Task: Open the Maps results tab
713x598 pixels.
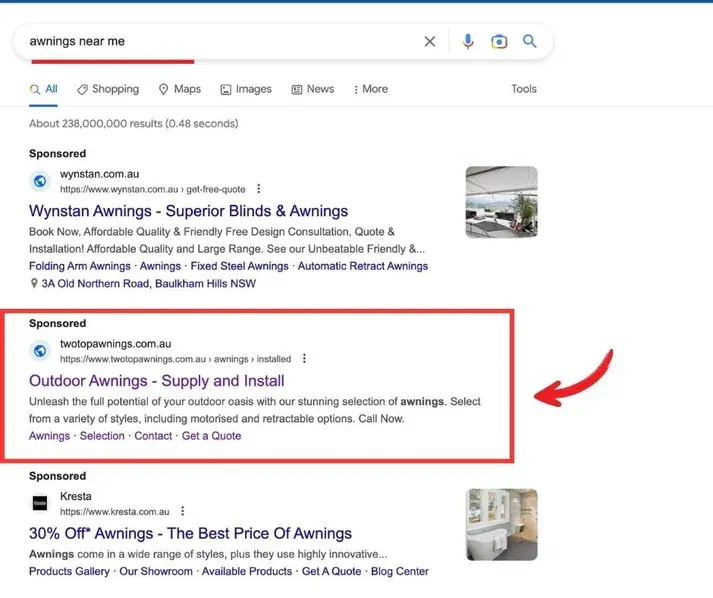Action: [x=180, y=89]
